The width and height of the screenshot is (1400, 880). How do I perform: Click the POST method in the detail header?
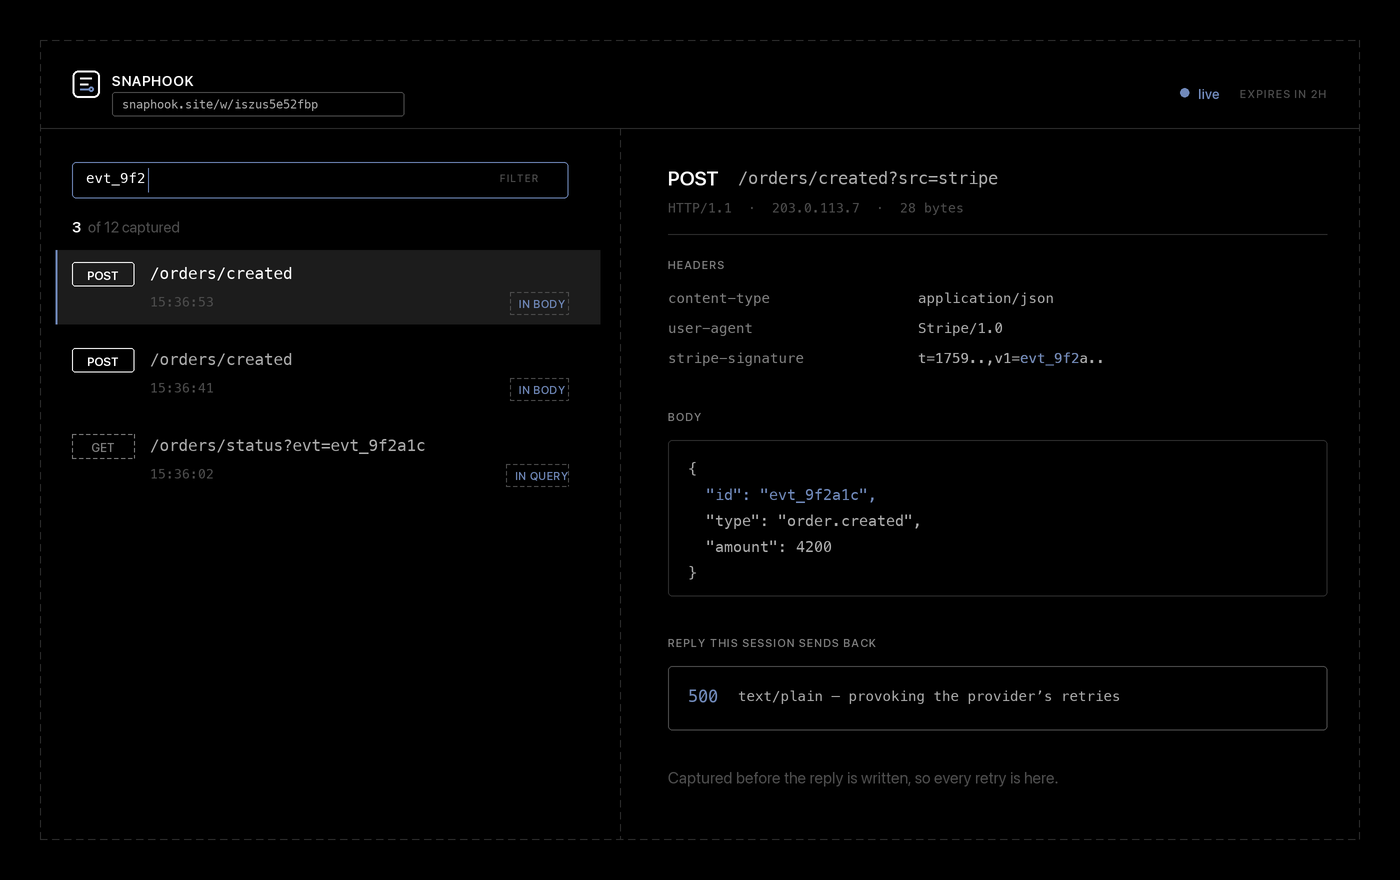click(693, 179)
